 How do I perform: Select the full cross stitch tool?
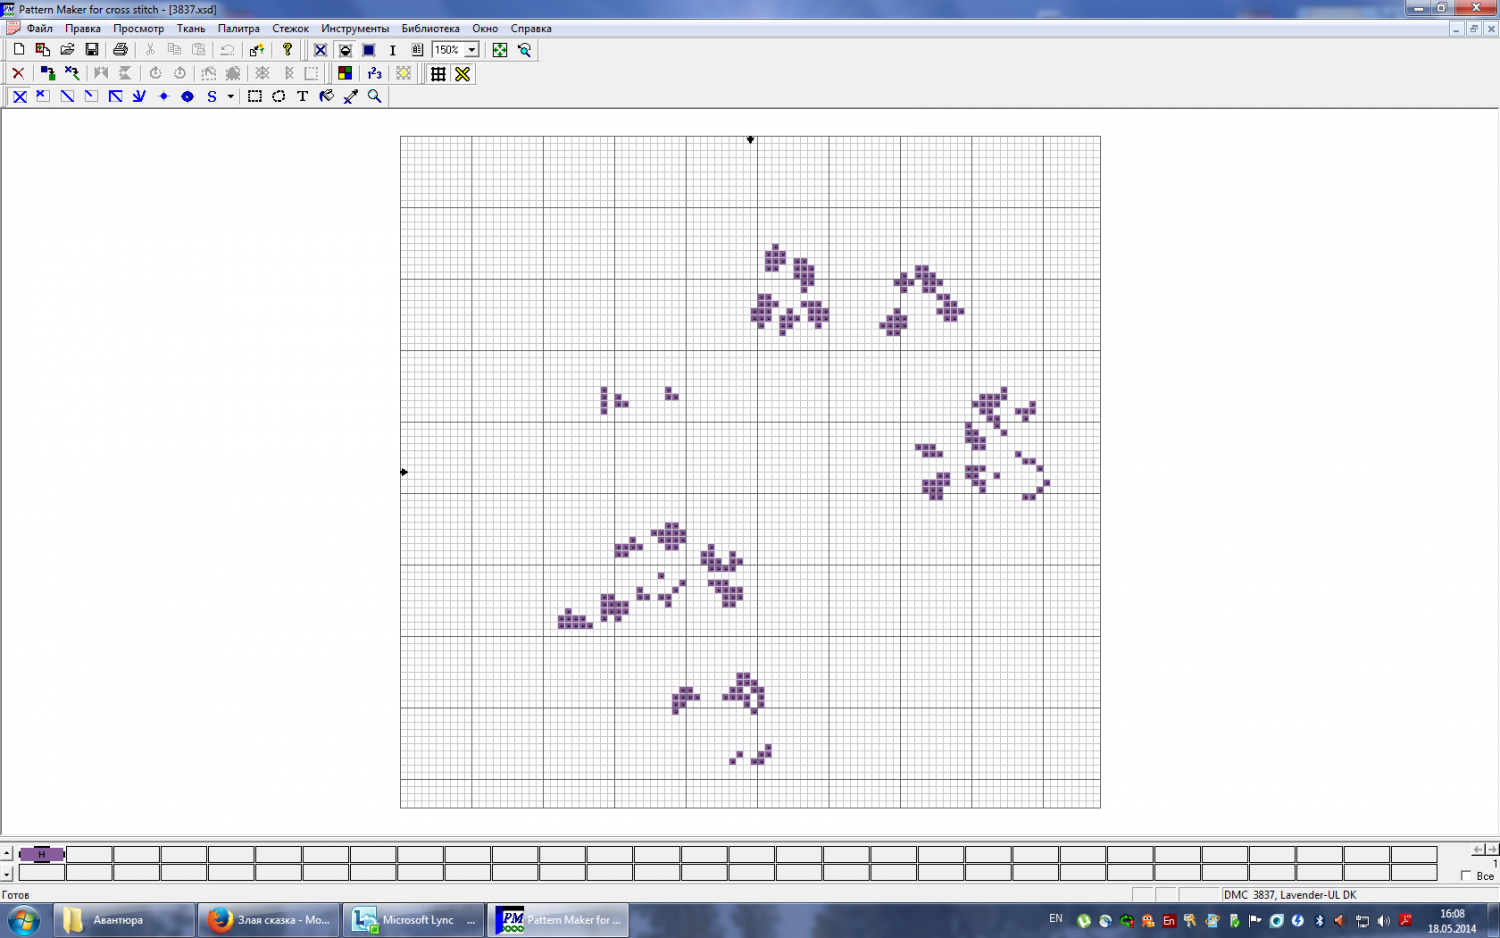19,97
